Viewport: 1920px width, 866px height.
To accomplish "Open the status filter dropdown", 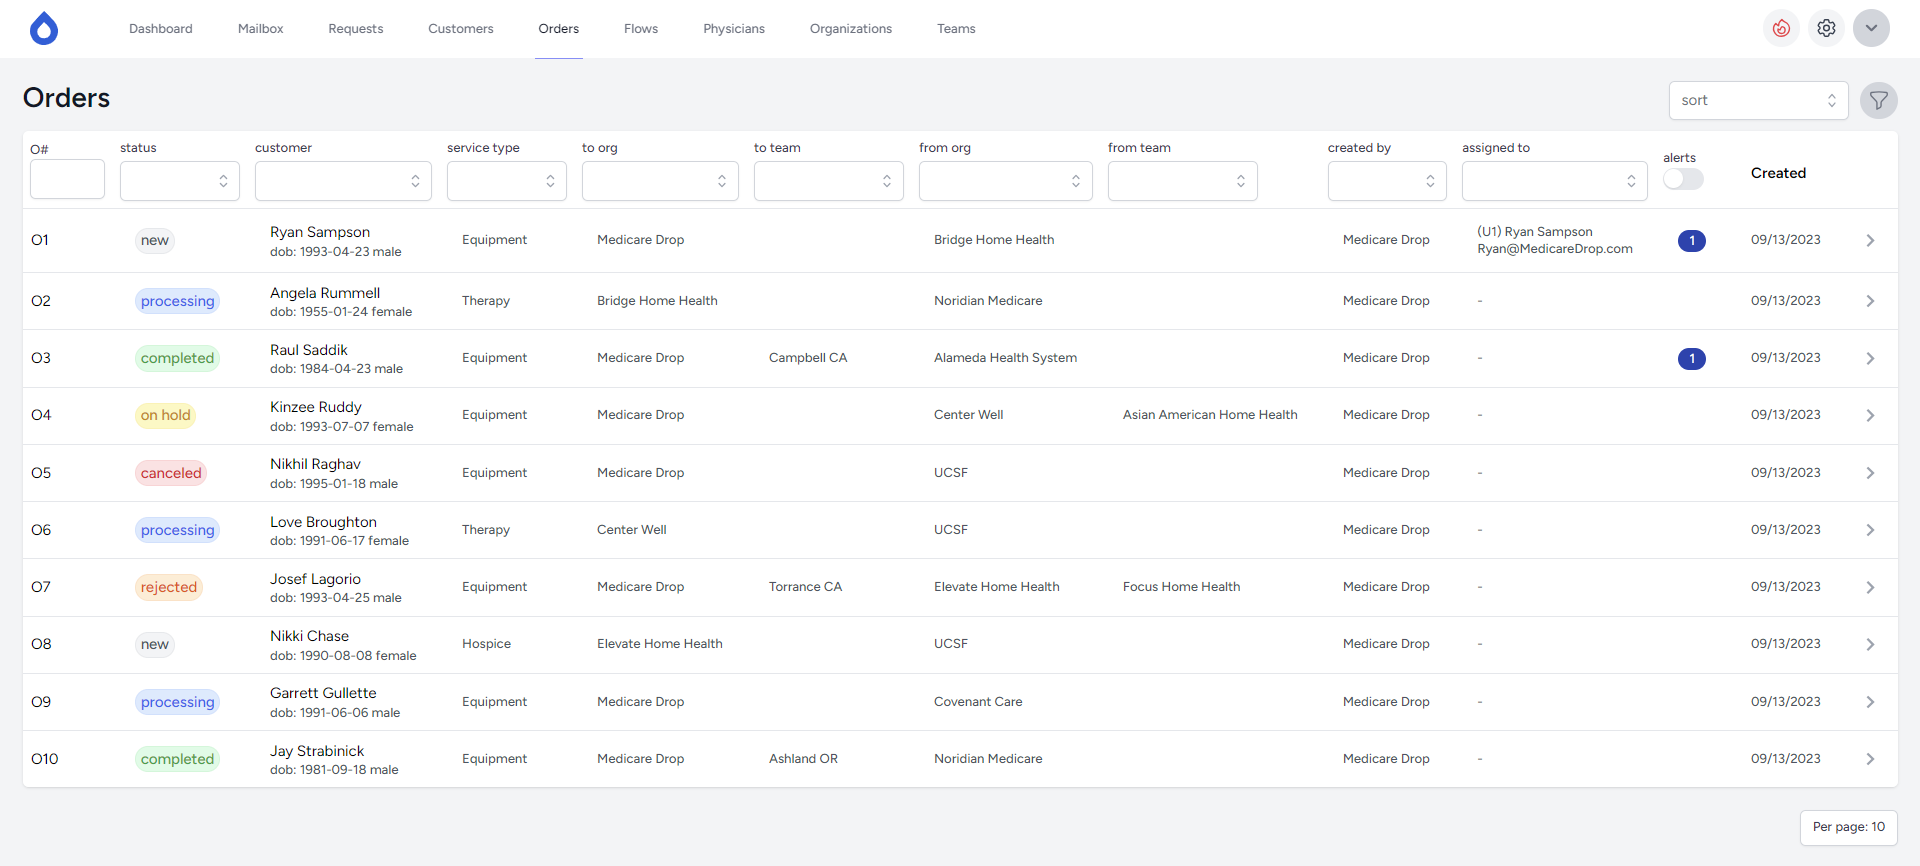I will click(179, 181).
